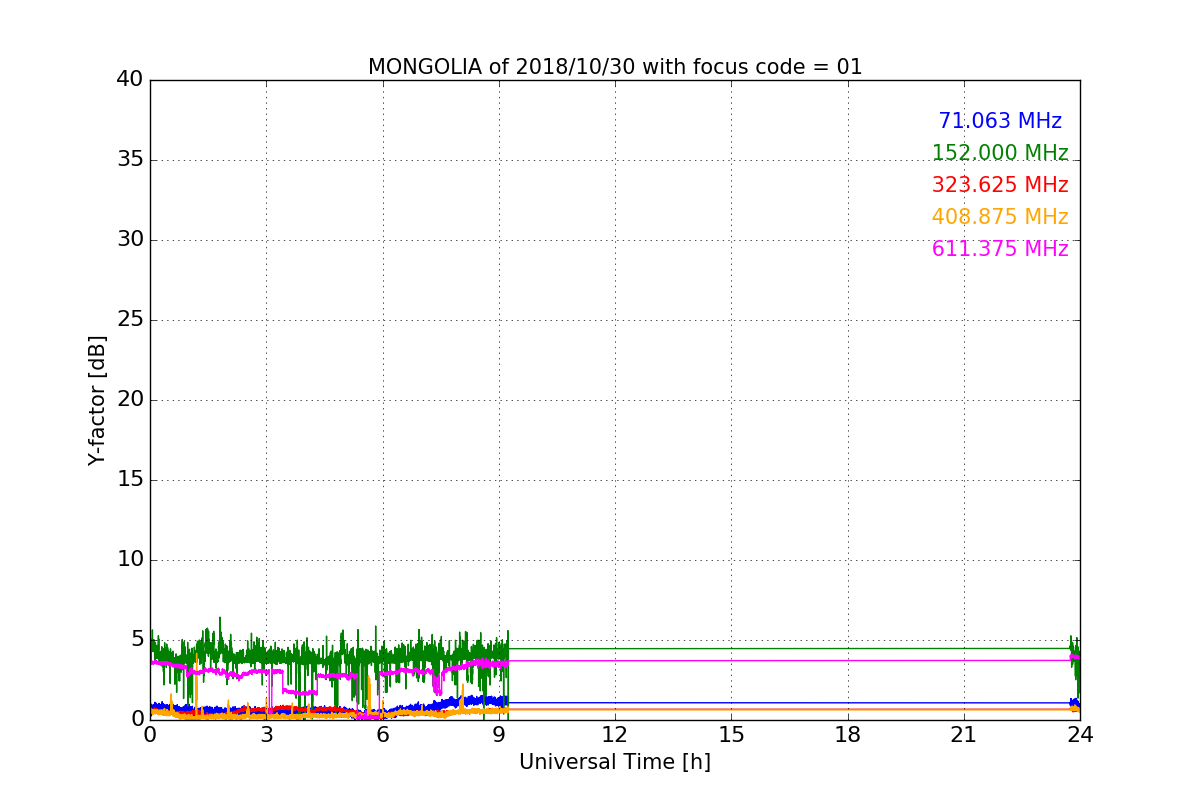
Task: Click y-axis tick label 35
Action: tap(129, 159)
